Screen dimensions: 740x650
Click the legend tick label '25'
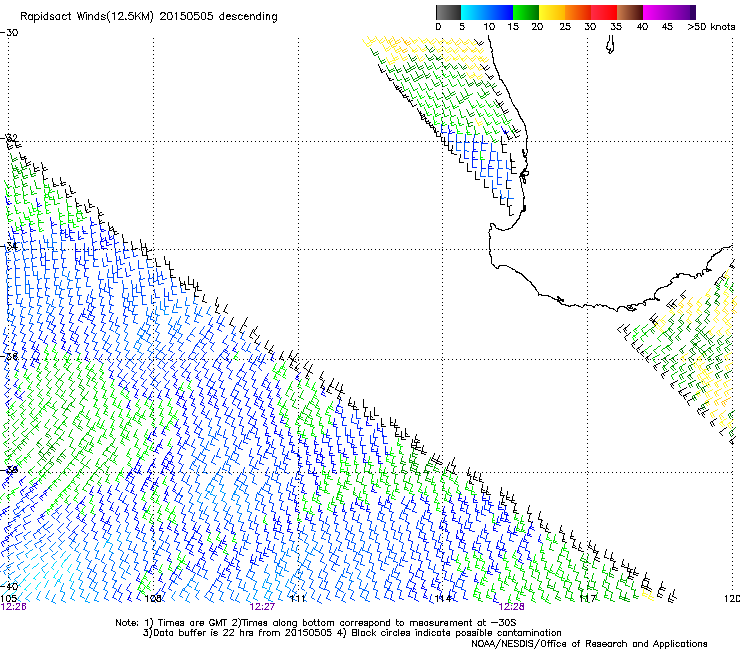(x=565, y=26)
